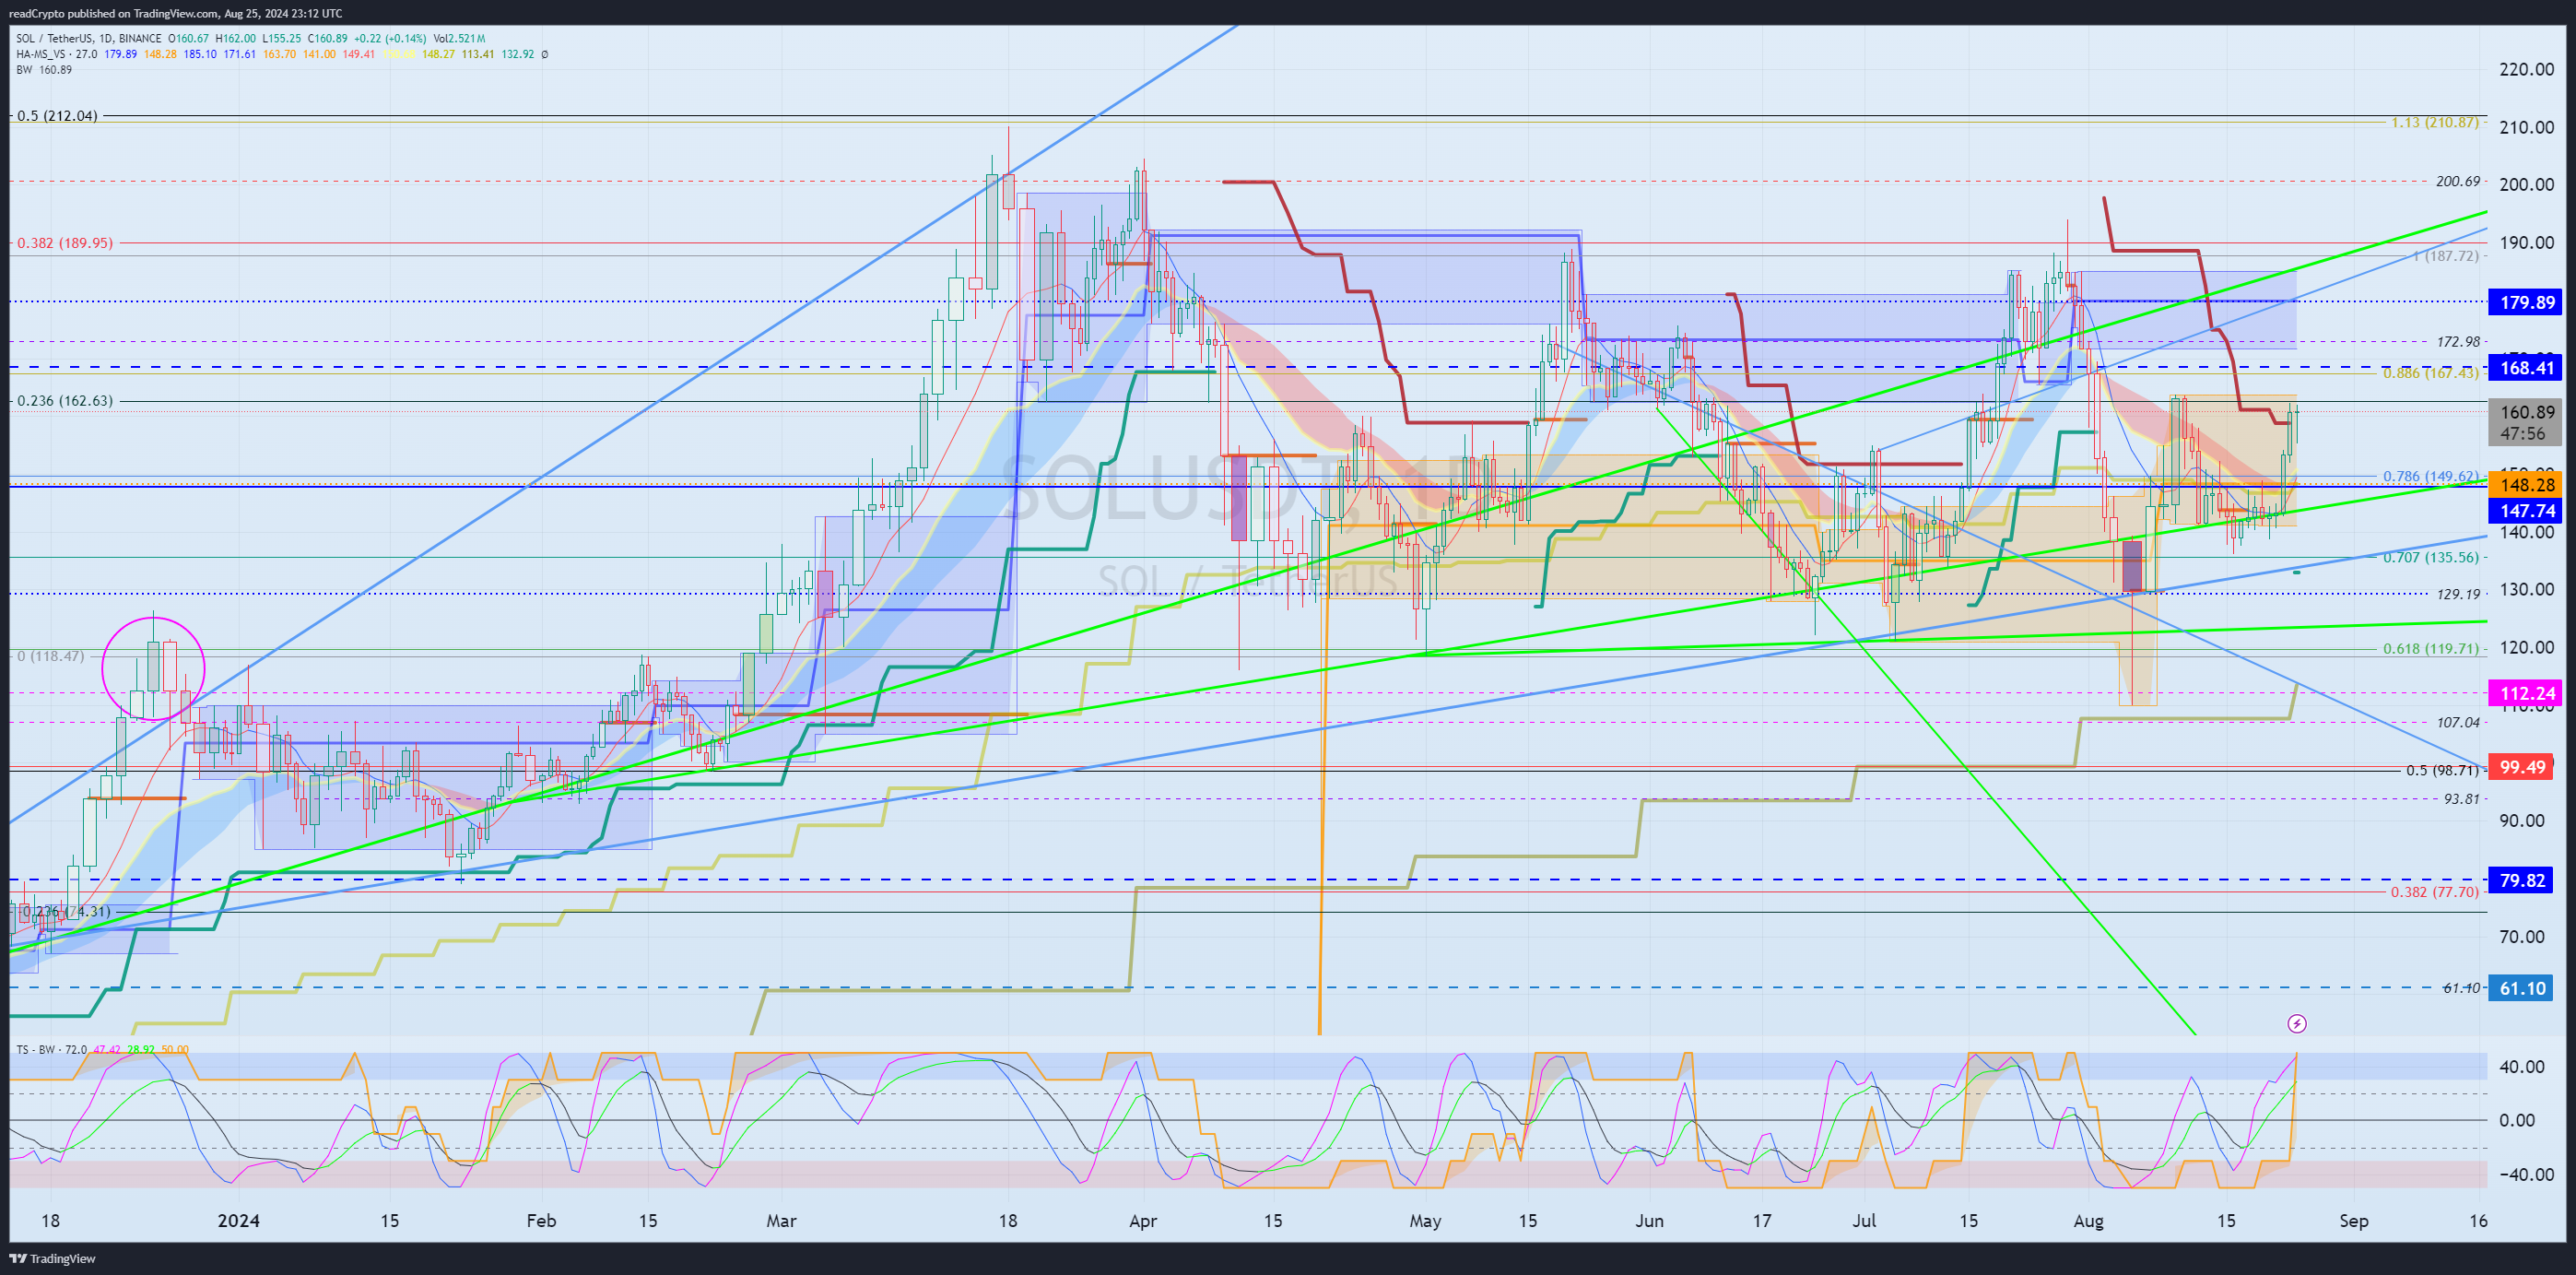Screen dimensions: 2576x1275
Task: Click the +0.22 (+0.14%) change value
Action: [x=390, y=39]
